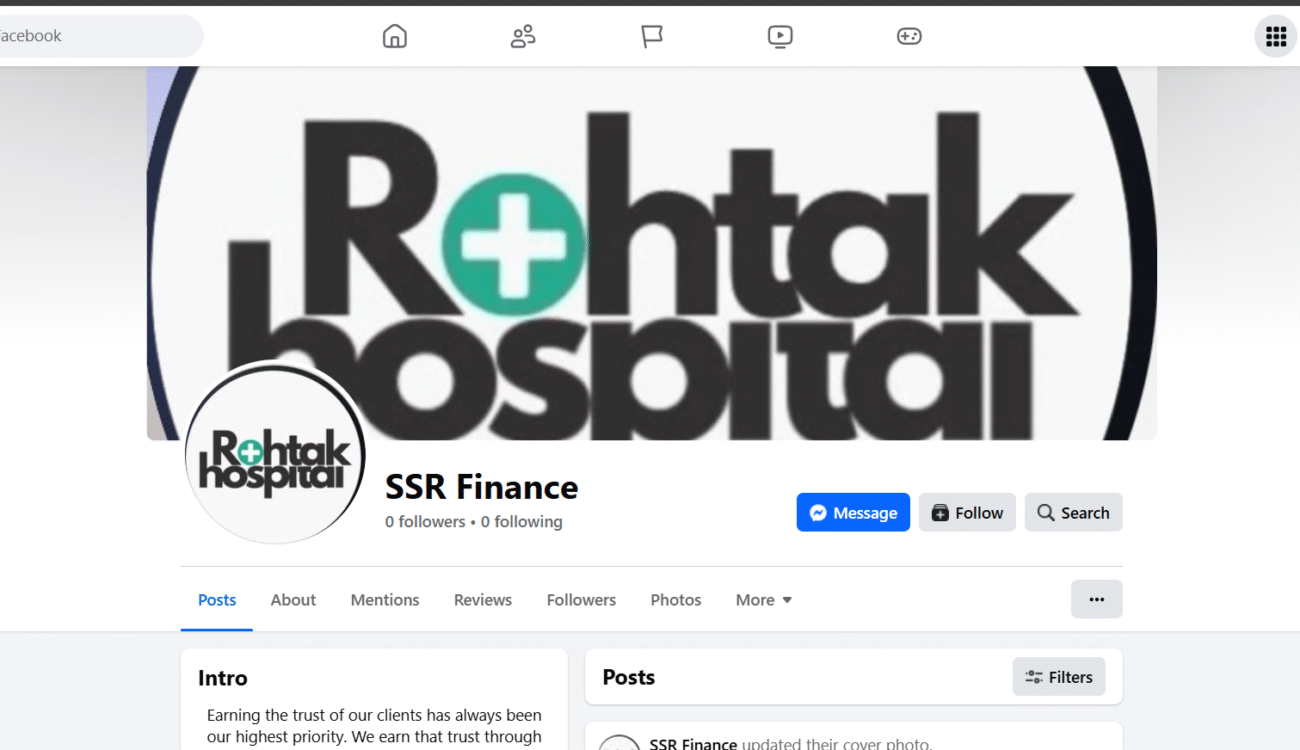Switch to the Mentions tab

385,600
